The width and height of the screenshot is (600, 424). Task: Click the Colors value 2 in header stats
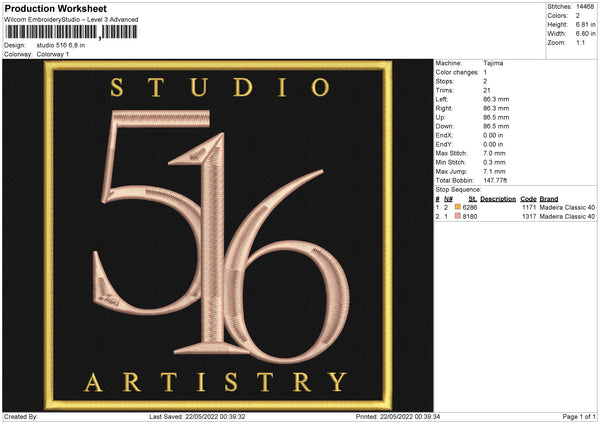[577, 16]
